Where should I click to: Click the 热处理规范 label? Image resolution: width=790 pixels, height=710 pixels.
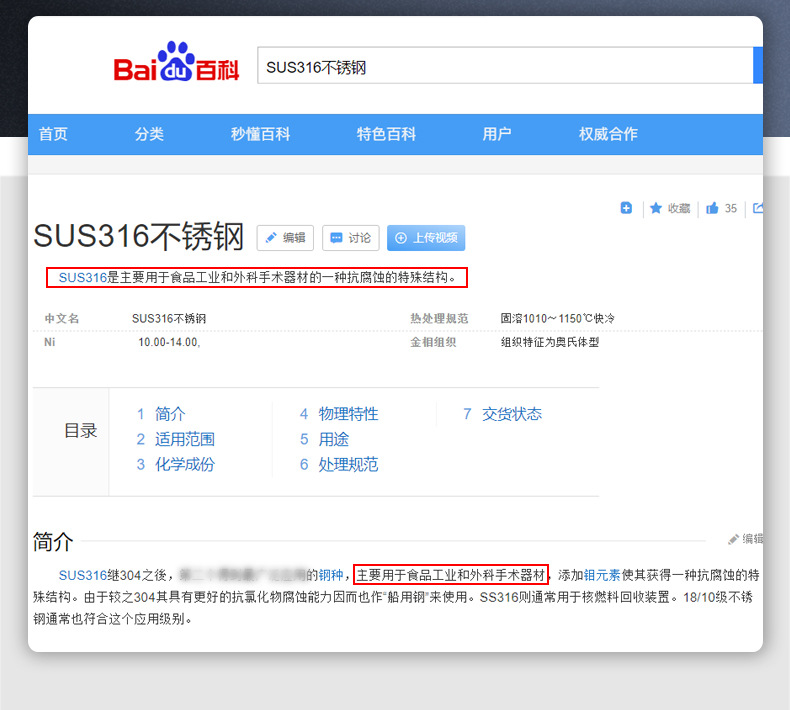coord(439,318)
